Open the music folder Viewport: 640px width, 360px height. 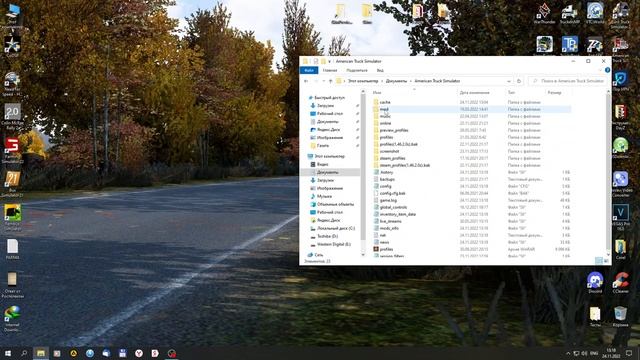[x=385, y=116]
